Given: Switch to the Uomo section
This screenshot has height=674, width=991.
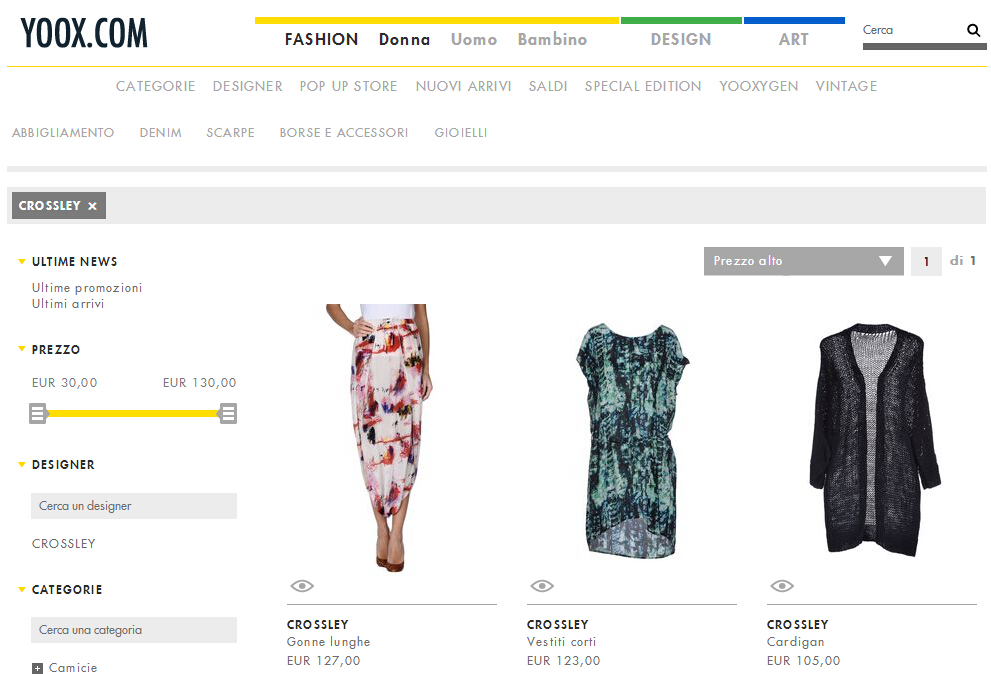Looking at the screenshot, I should coord(474,39).
